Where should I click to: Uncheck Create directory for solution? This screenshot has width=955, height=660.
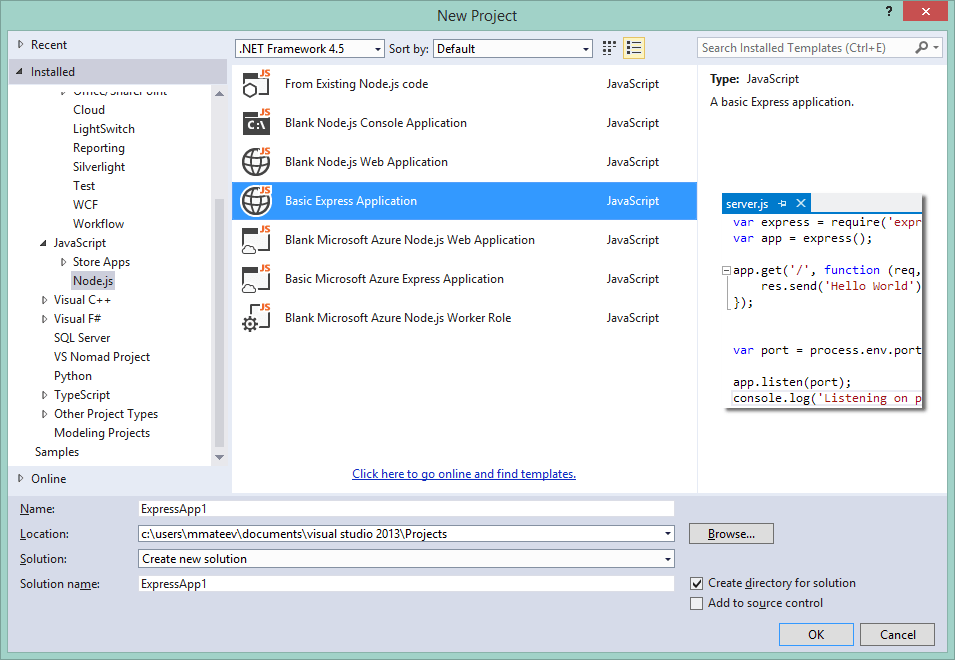(x=696, y=583)
